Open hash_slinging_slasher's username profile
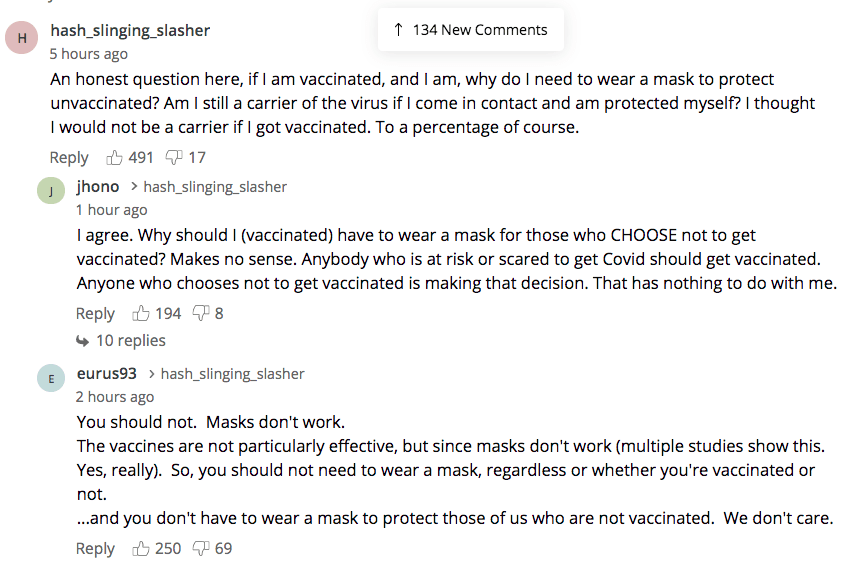 pos(130,30)
